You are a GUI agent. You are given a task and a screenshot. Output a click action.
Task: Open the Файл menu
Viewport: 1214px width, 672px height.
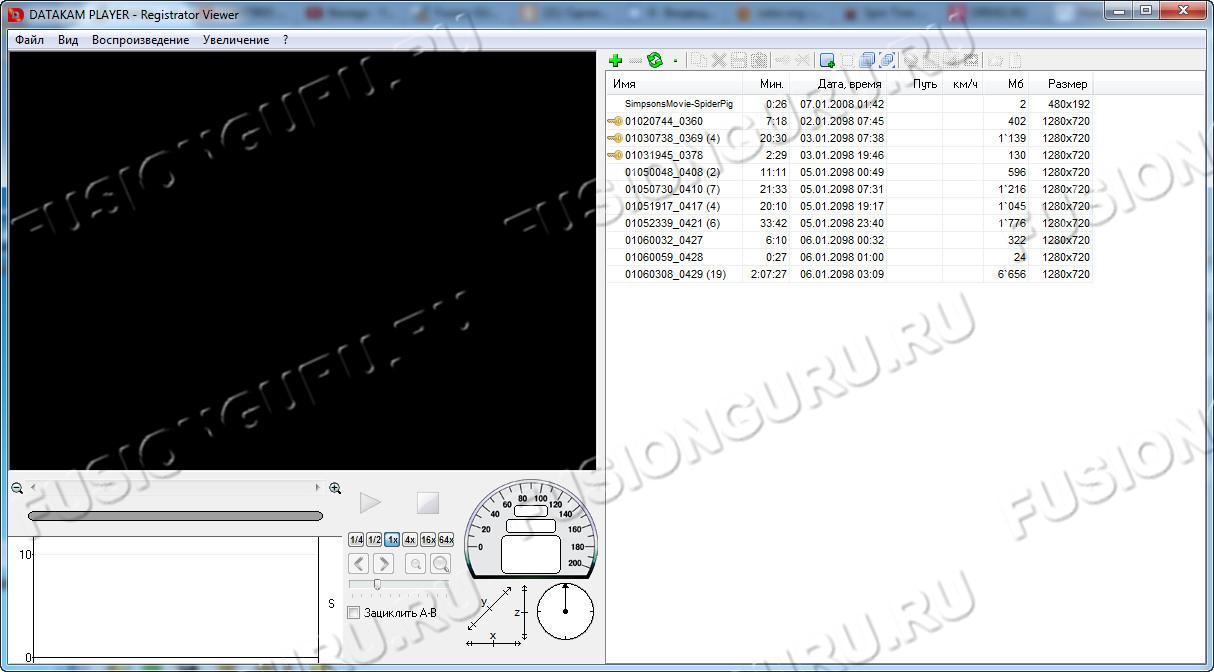pos(30,40)
